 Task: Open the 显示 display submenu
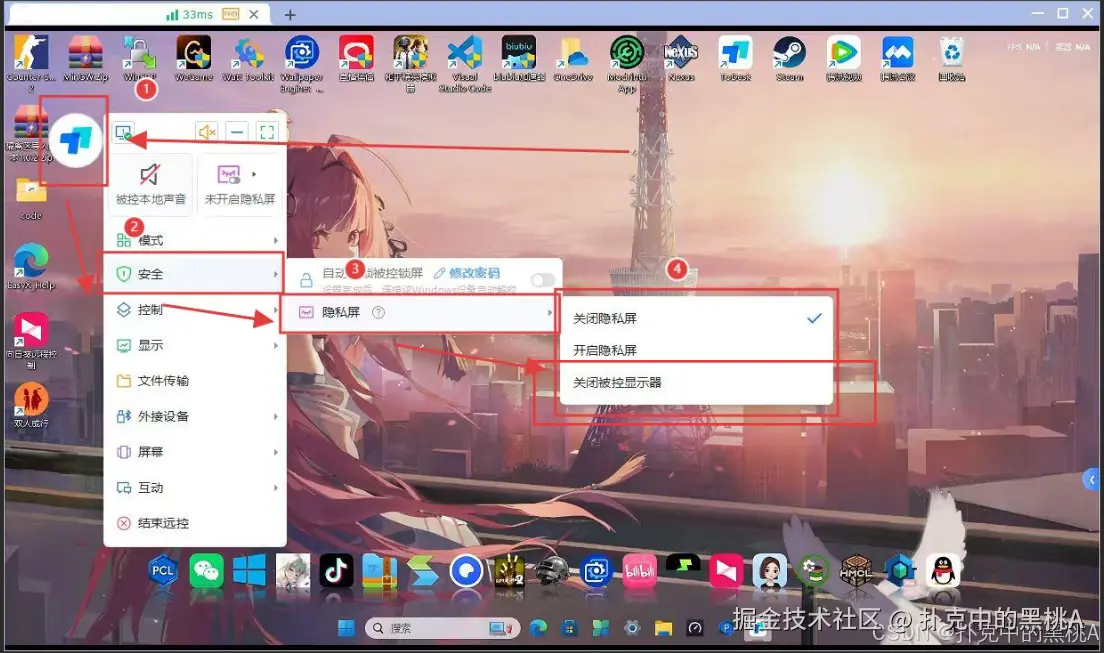(x=195, y=345)
